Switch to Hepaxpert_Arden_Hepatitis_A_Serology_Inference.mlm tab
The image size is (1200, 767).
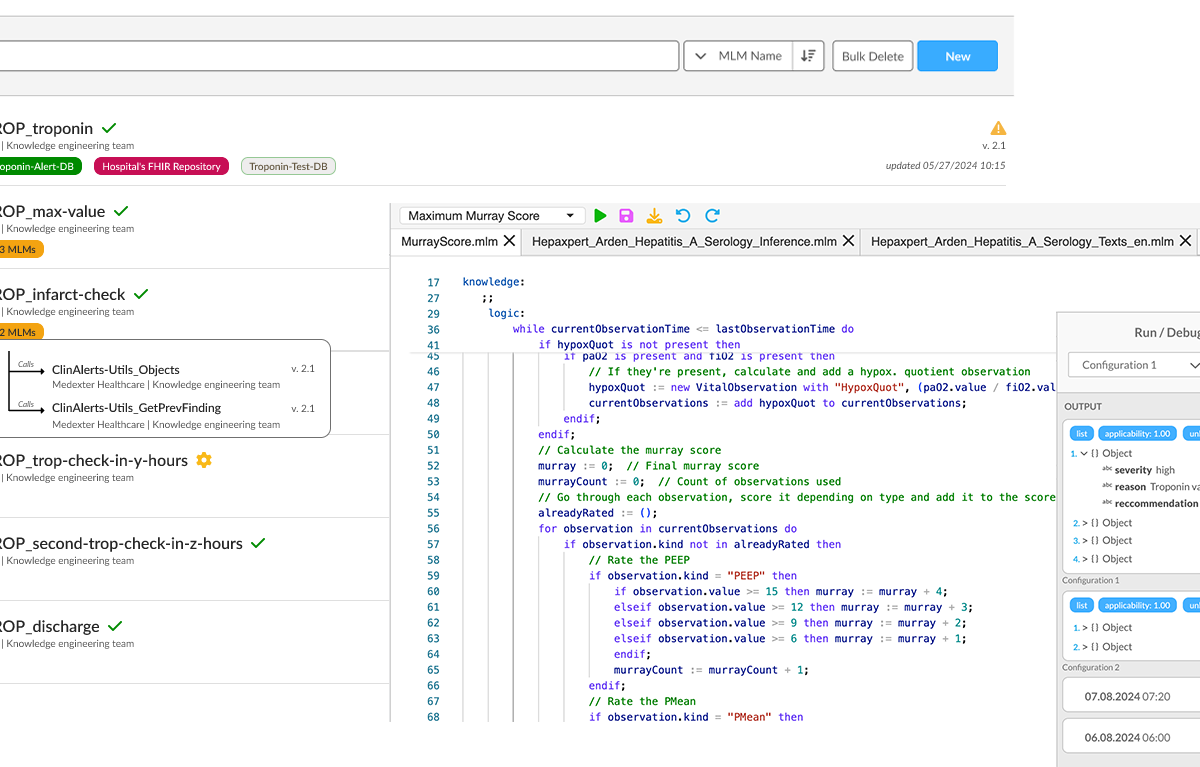click(x=684, y=241)
